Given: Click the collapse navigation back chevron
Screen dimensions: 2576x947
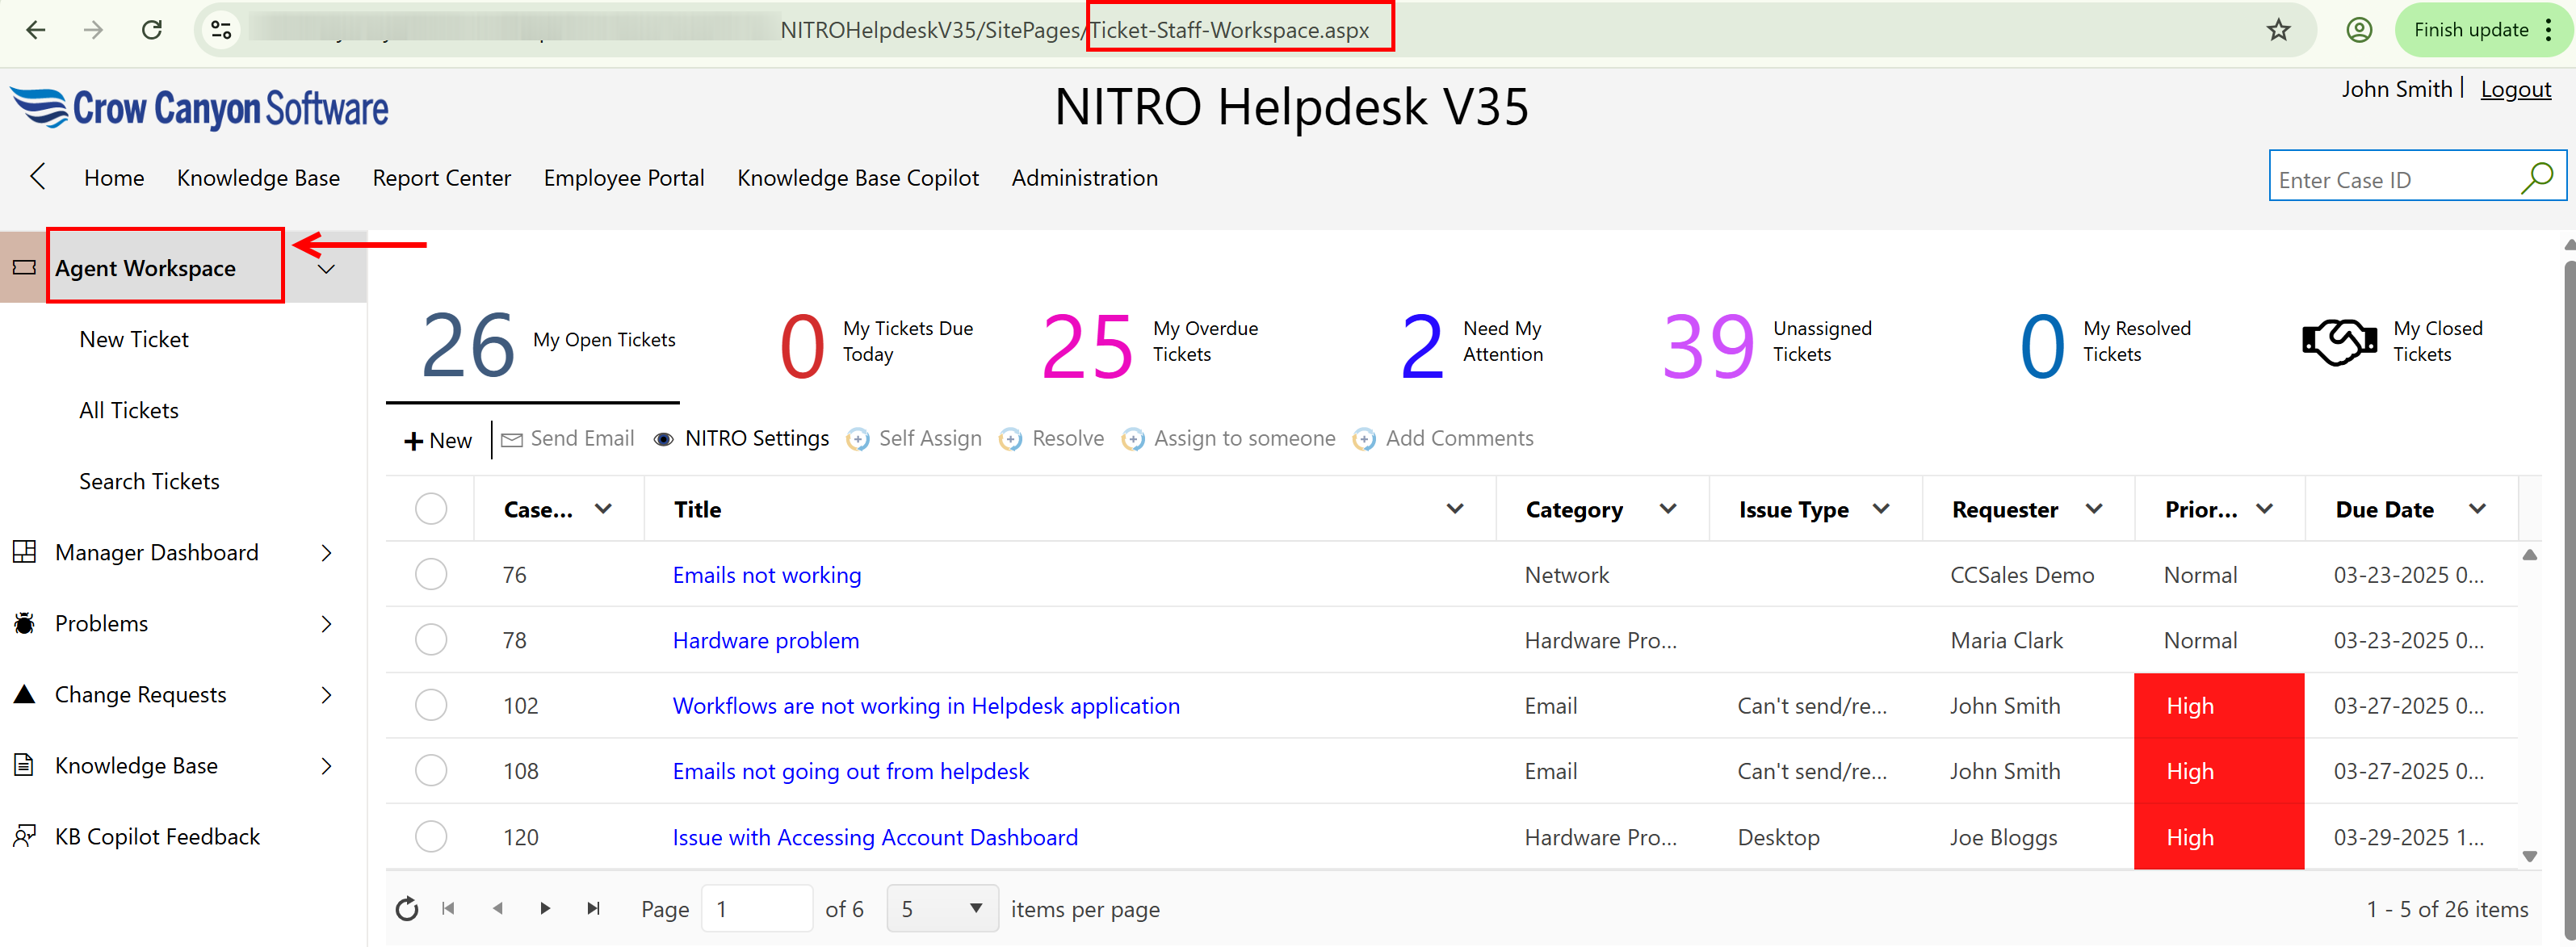Looking at the screenshot, I should (x=38, y=177).
